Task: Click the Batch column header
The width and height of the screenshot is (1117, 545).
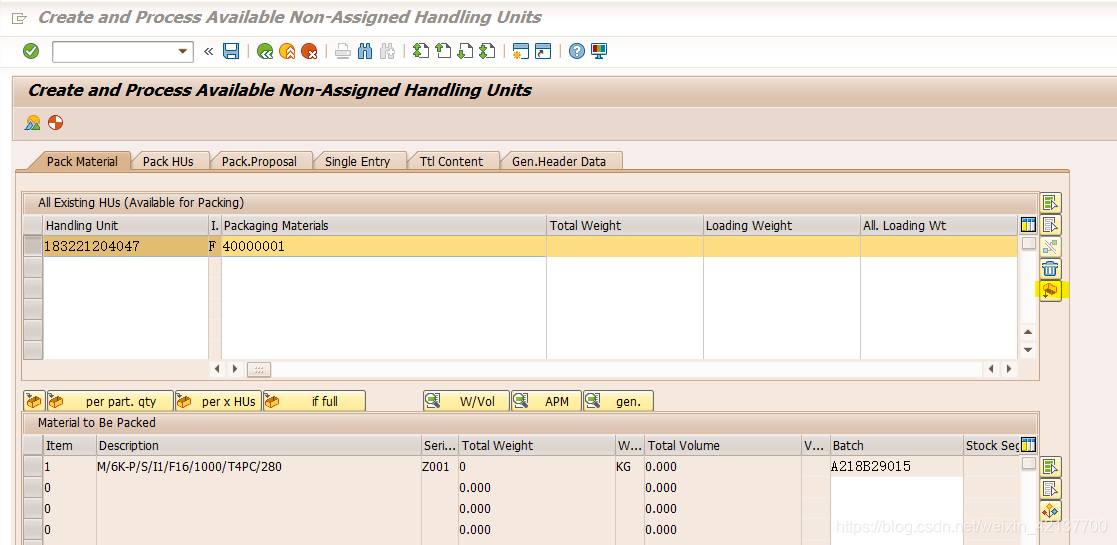Action: (897, 445)
